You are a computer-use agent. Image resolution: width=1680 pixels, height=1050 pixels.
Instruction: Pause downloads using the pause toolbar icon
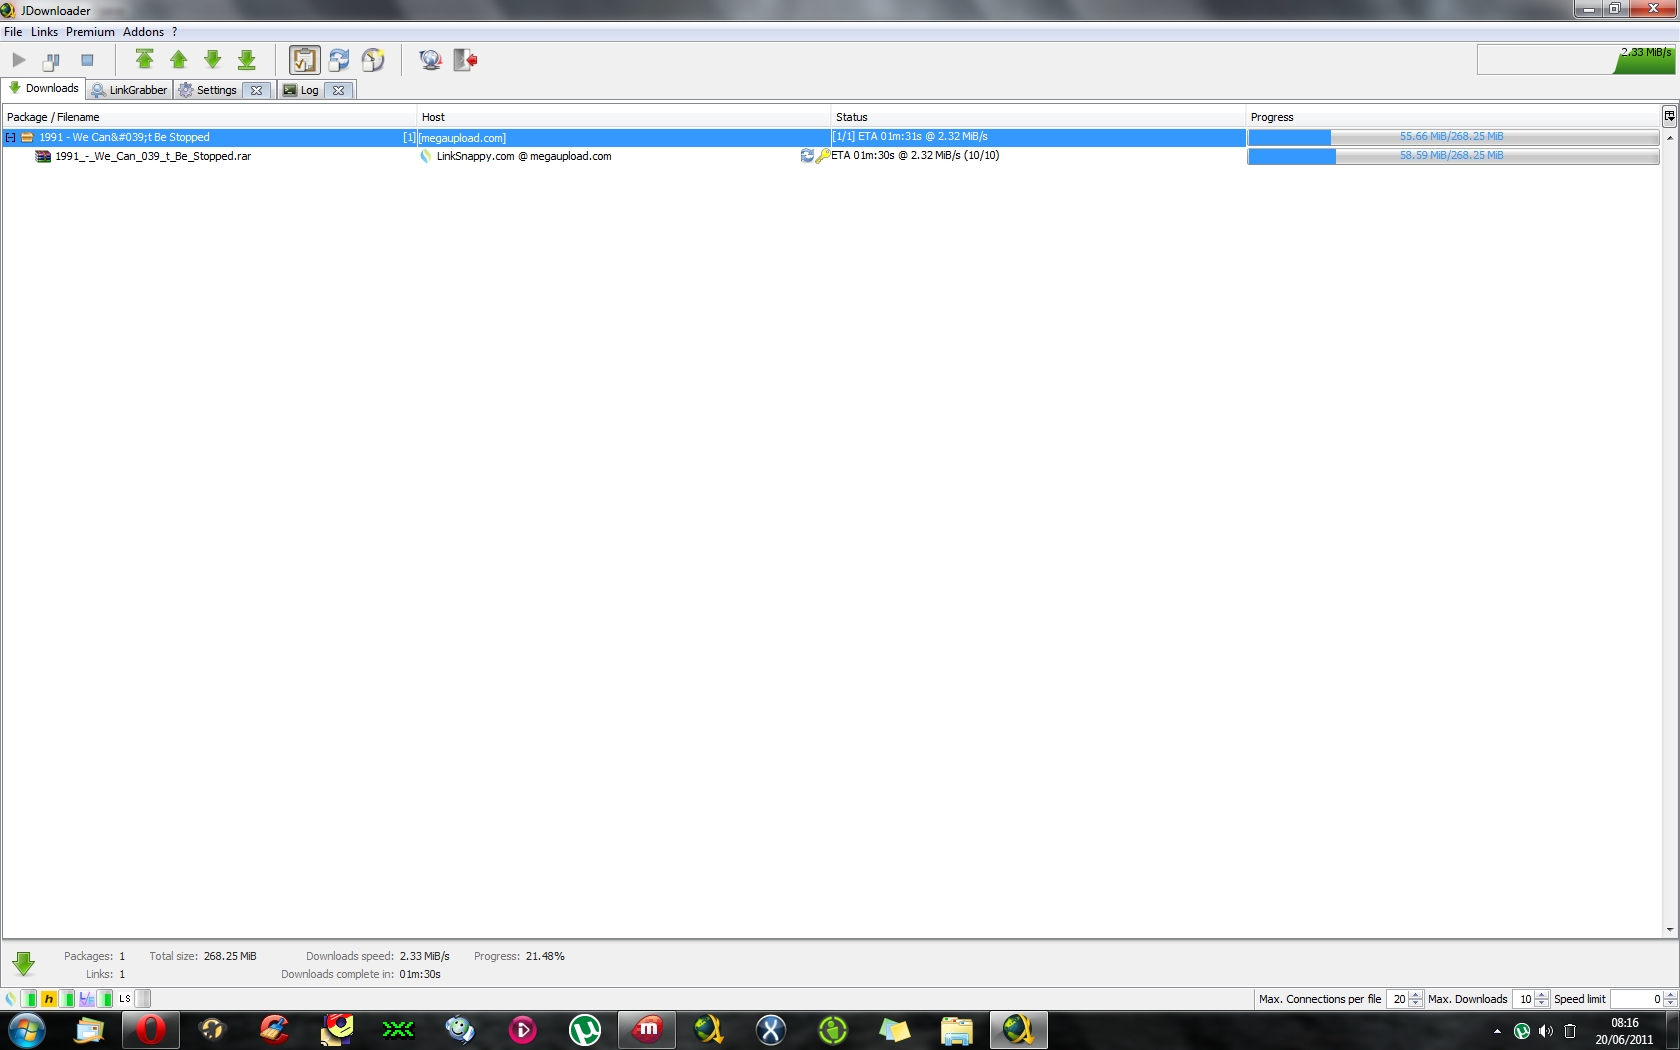click(x=52, y=60)
